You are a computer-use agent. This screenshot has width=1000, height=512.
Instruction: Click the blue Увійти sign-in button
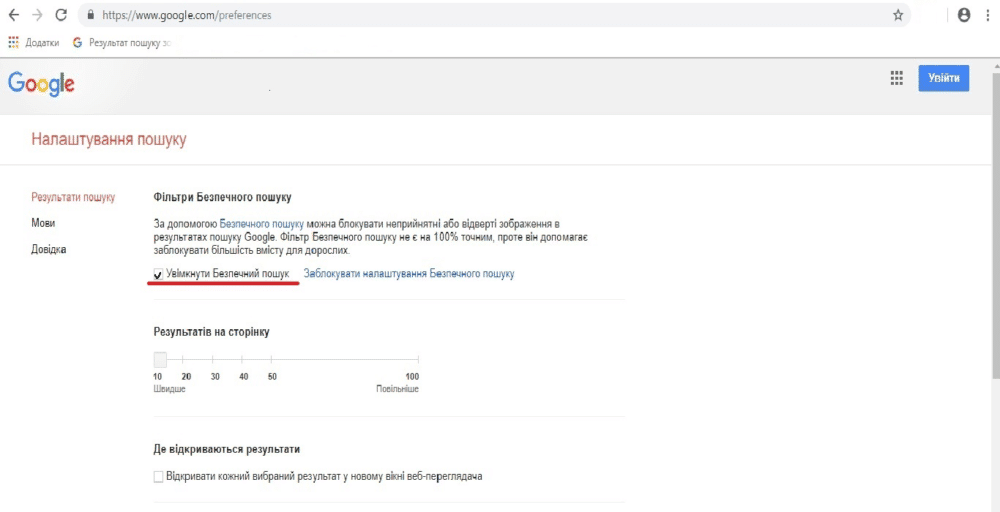click(x=943, y=79)
